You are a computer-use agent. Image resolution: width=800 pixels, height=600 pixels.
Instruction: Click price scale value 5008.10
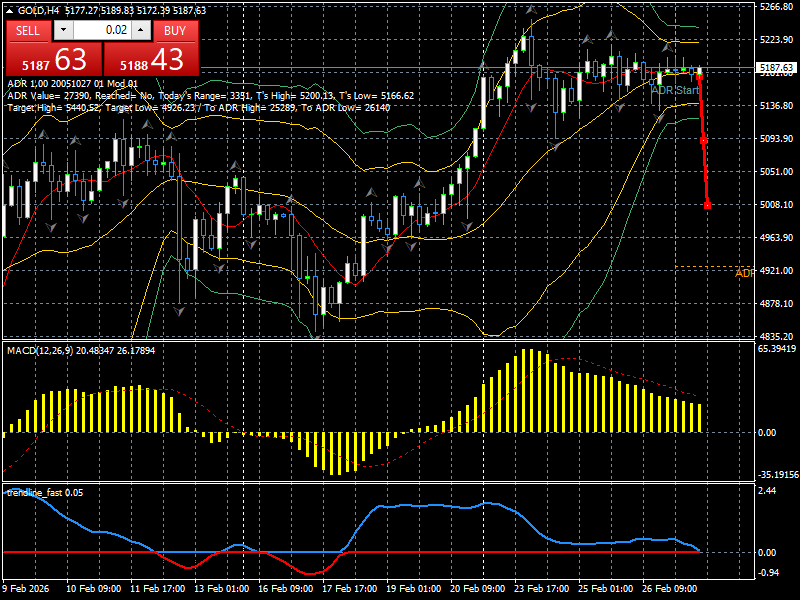tap(776, 205)
